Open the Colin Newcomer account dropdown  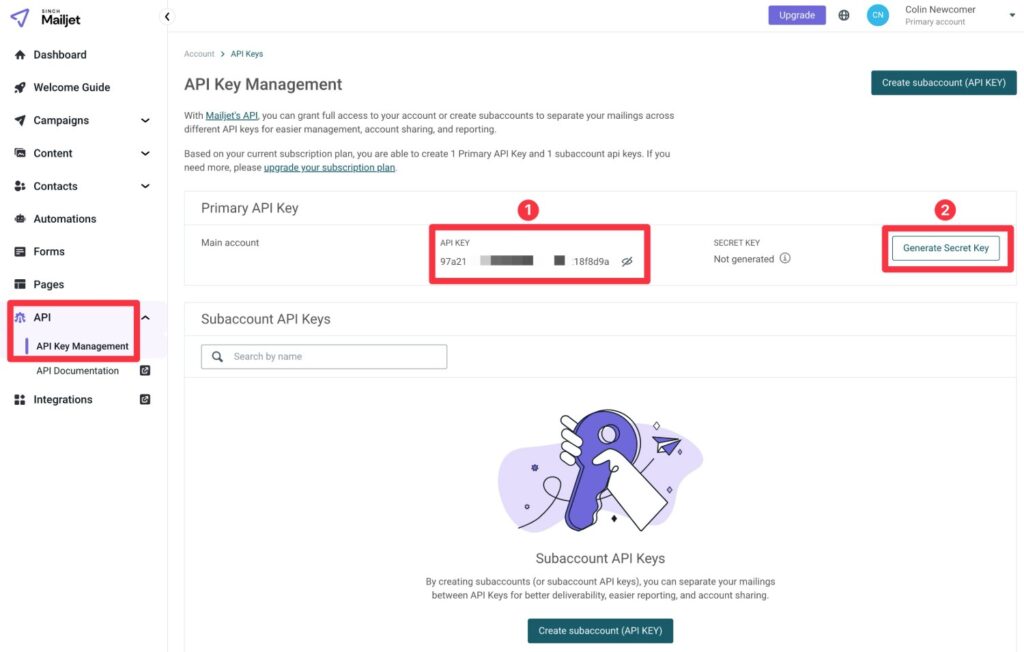click(1012, 15)
